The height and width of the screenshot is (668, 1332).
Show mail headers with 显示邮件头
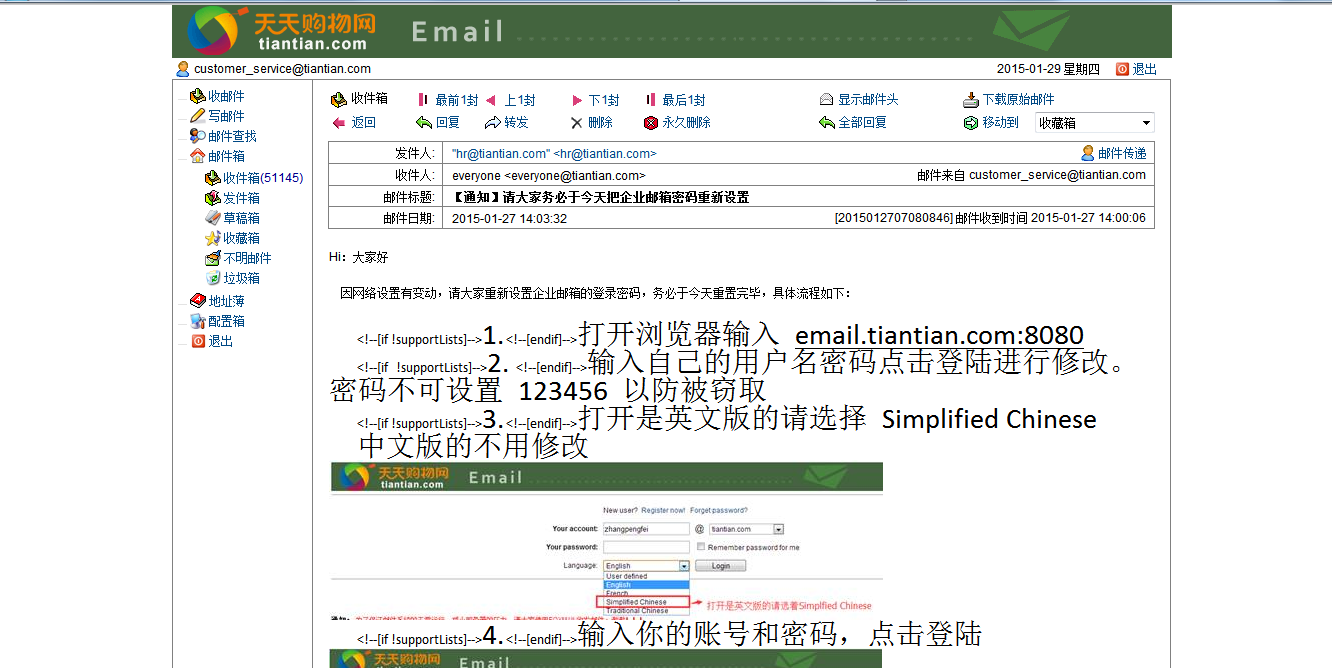point(868,100)
